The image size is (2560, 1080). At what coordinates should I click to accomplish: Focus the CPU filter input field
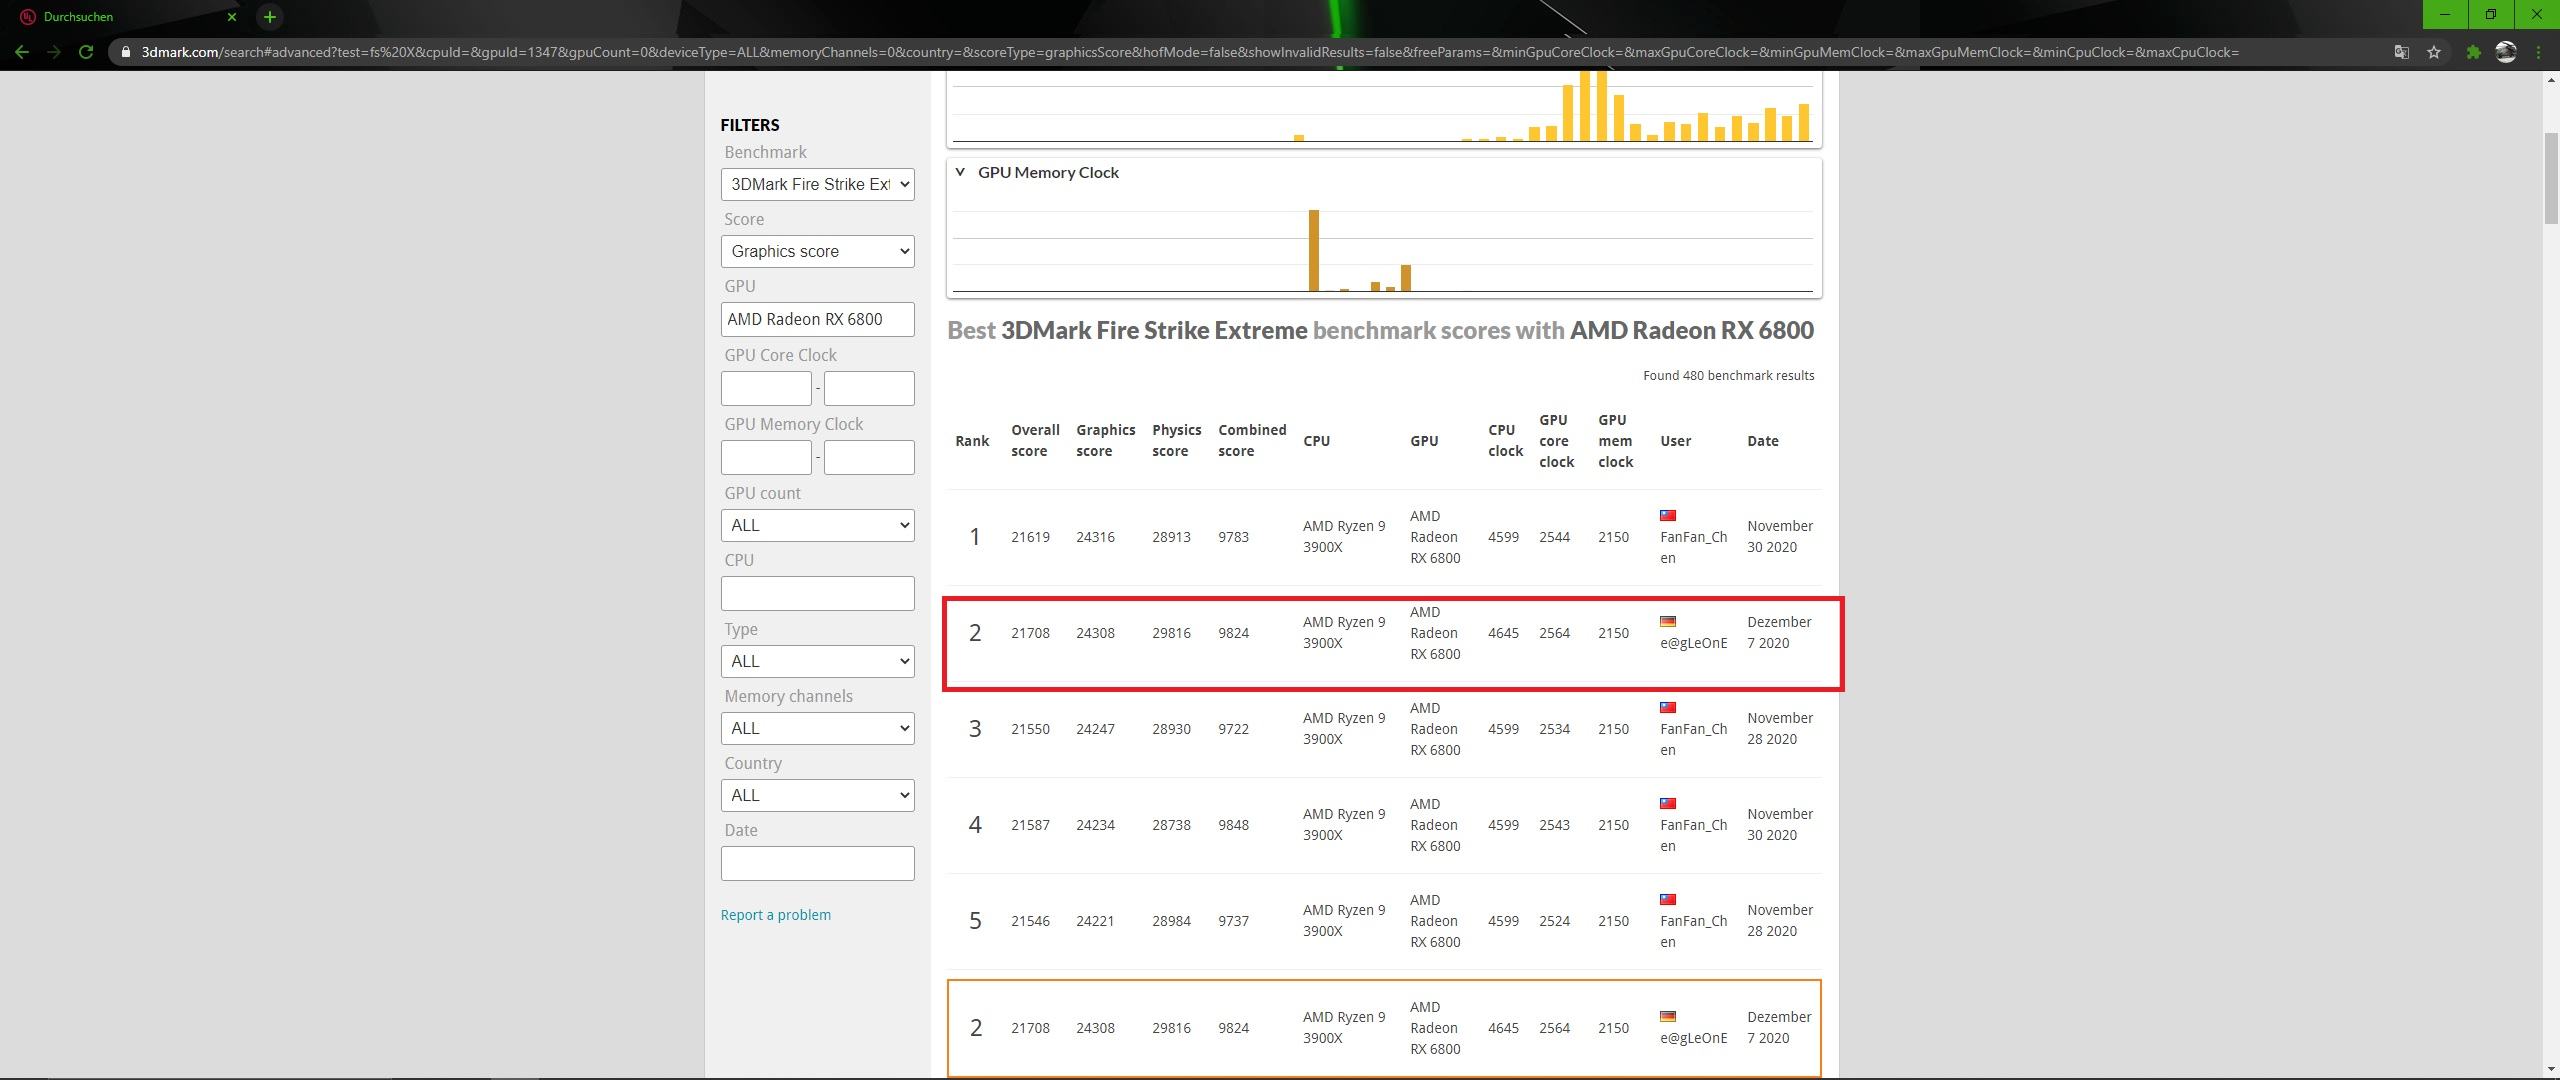817,593
